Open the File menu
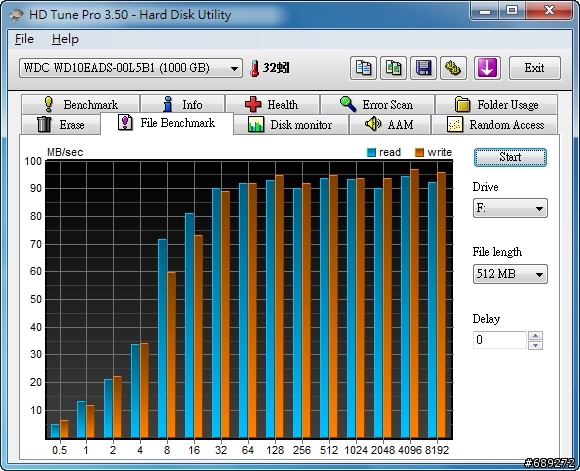The width and height of the screenshot is (580, 471). (x=24, y=39)
